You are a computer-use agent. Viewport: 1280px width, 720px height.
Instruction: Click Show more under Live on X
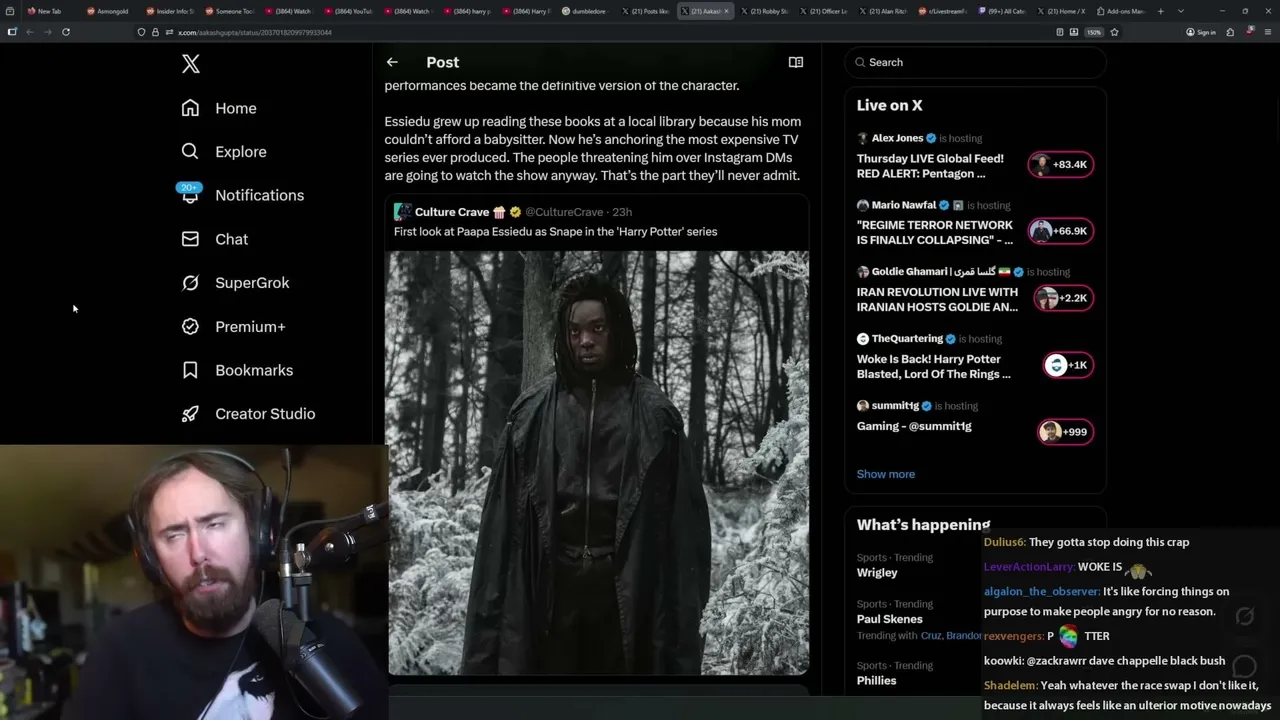tap(886, 474)
